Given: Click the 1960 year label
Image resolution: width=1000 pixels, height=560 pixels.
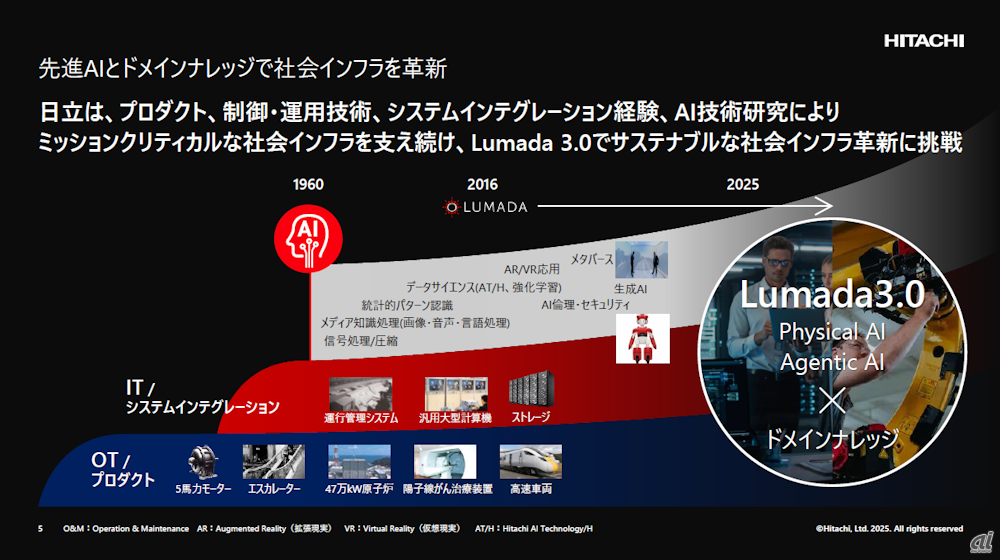Looking at the screenshot, I should [x=308, y=184].
